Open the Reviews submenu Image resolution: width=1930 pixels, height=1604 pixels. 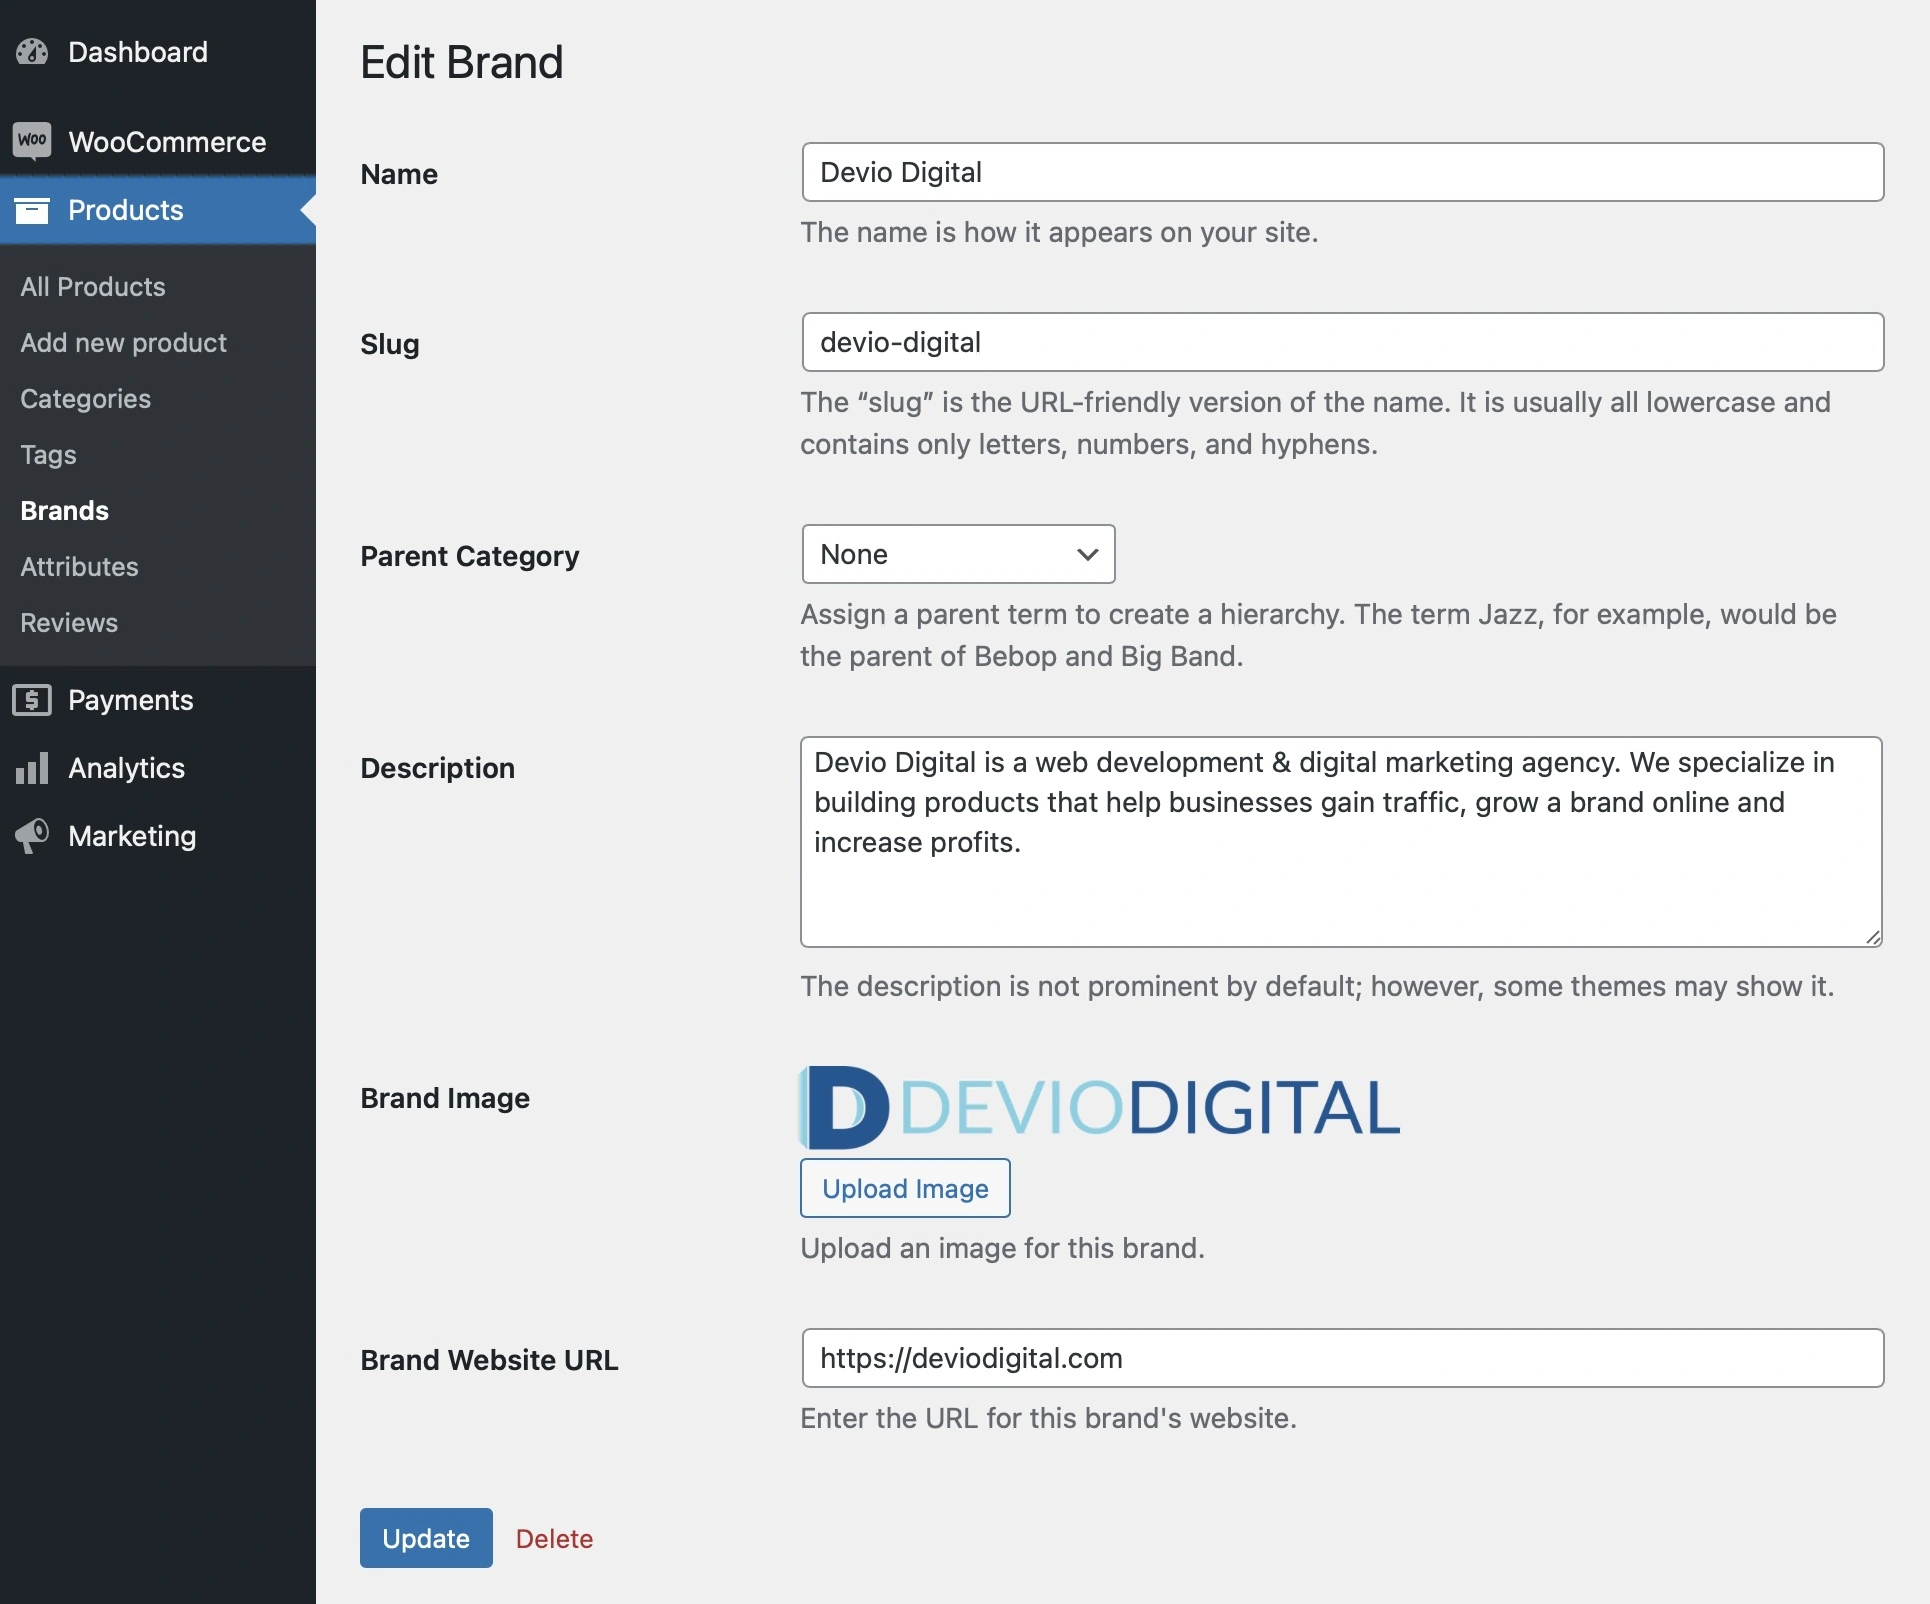tap(69, 623)
